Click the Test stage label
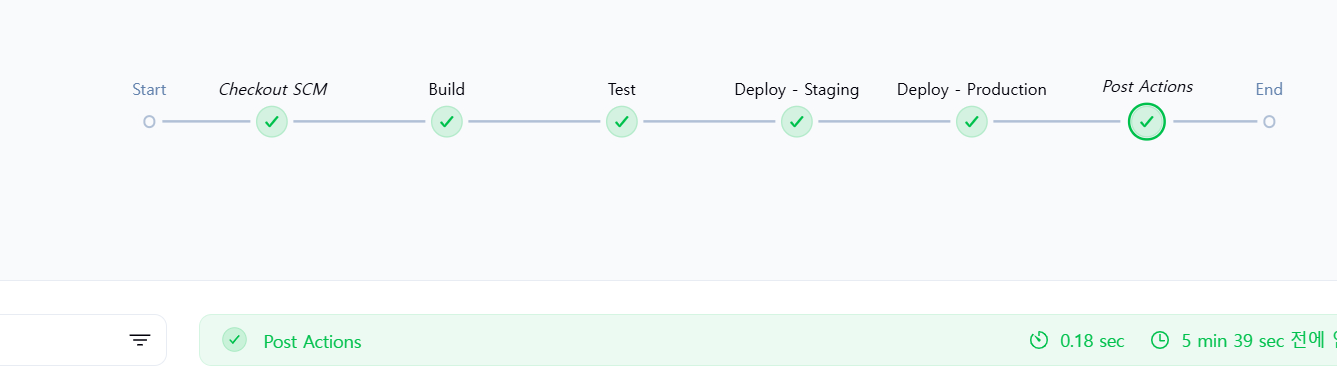 coord(622,89)
